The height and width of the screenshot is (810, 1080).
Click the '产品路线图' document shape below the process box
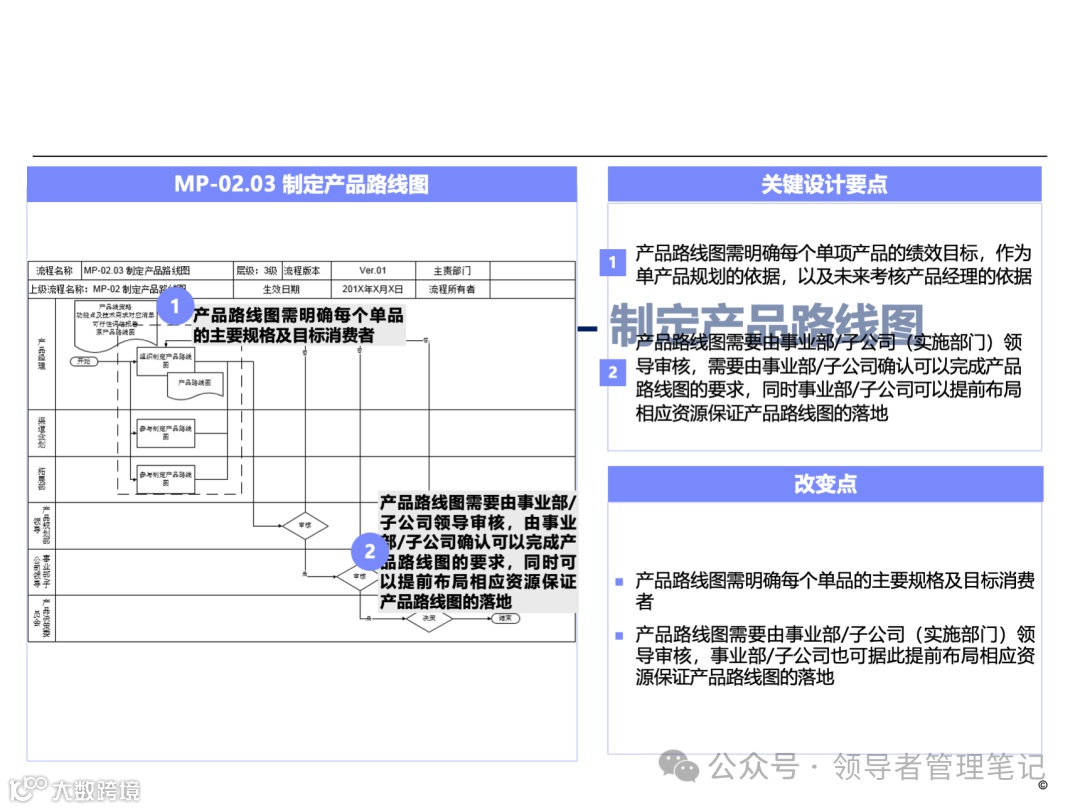pyautogui.click(x=196, y=384)
